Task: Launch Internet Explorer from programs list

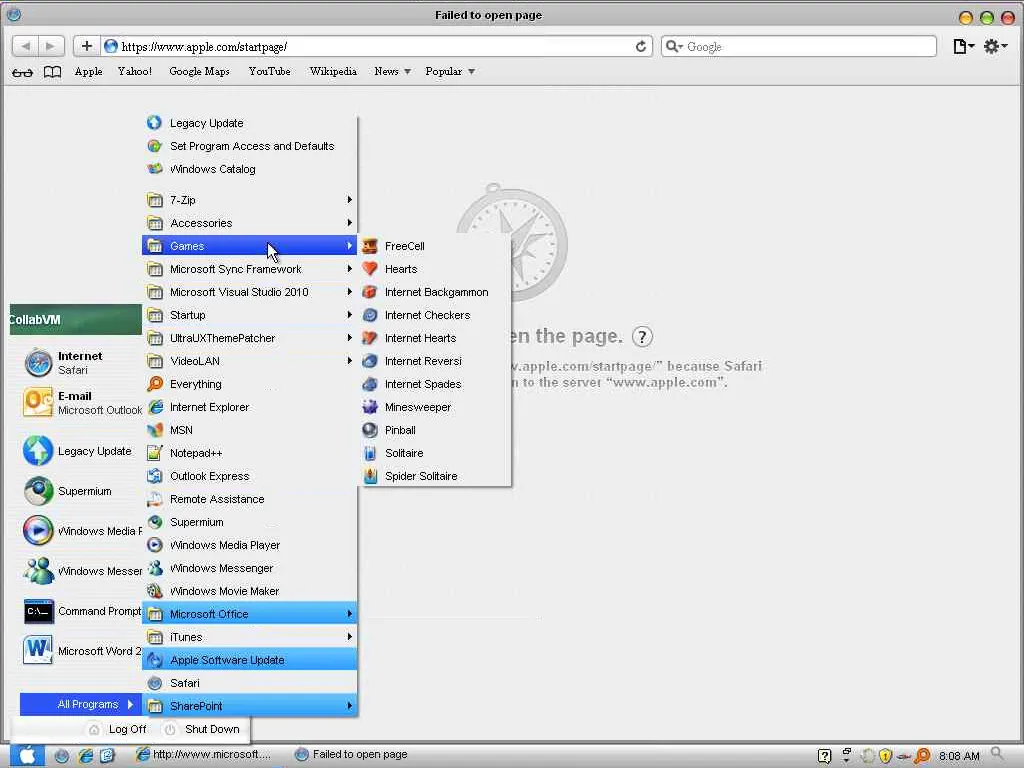Action: [x=249, y=407]
